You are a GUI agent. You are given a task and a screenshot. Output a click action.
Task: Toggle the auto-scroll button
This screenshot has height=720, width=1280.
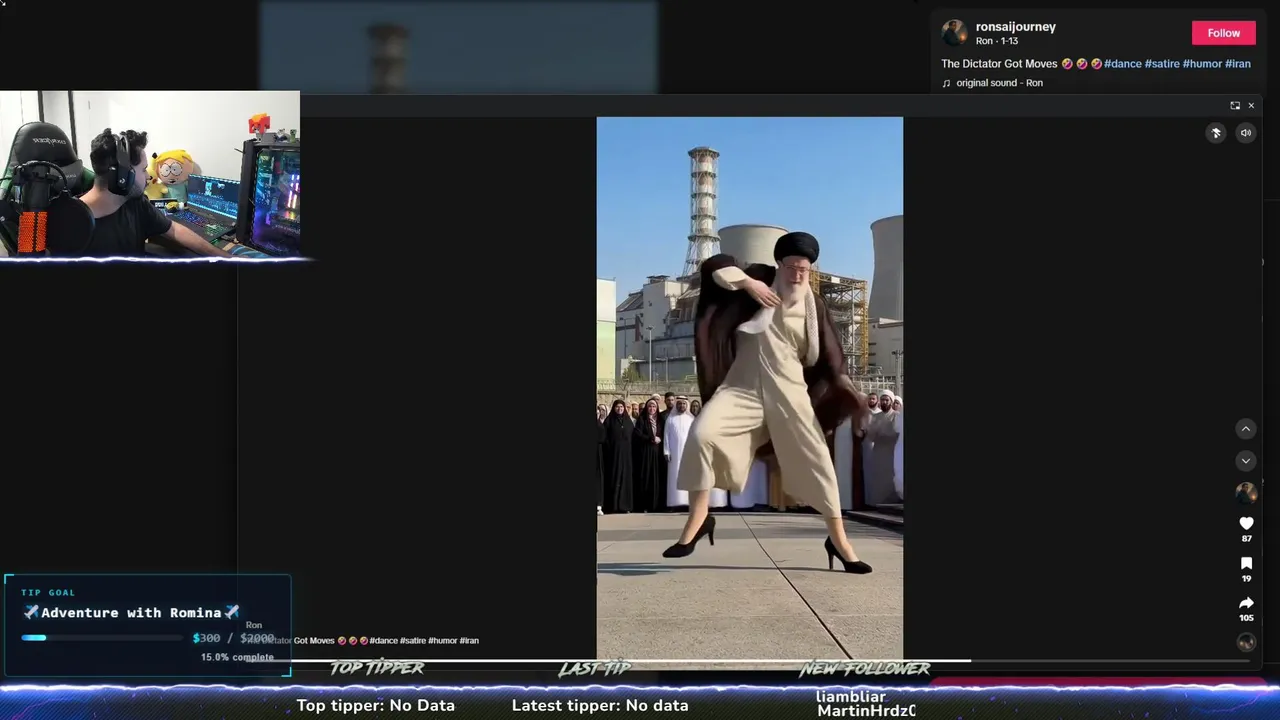tap(1216, 133)
